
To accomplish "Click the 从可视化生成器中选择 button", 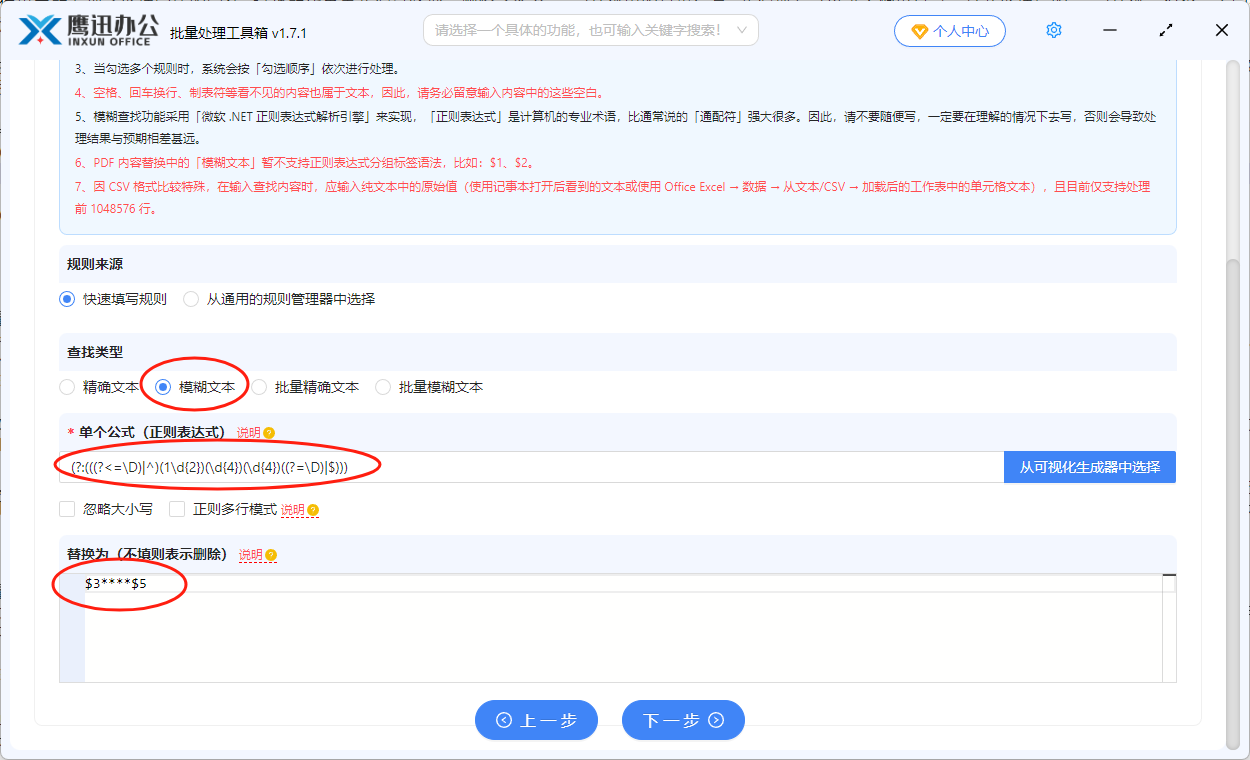I will coord(1089,467).
